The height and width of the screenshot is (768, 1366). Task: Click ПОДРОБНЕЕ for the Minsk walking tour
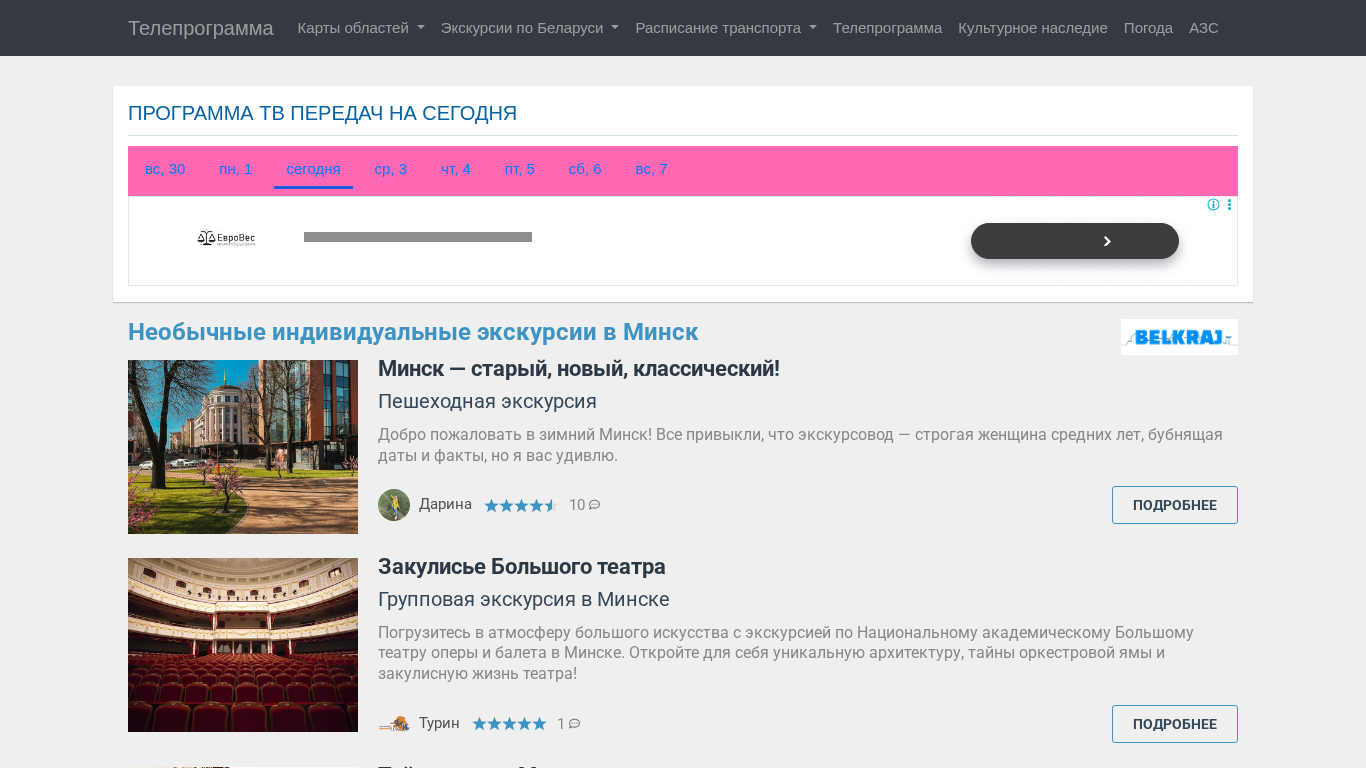coord(1174,505)
